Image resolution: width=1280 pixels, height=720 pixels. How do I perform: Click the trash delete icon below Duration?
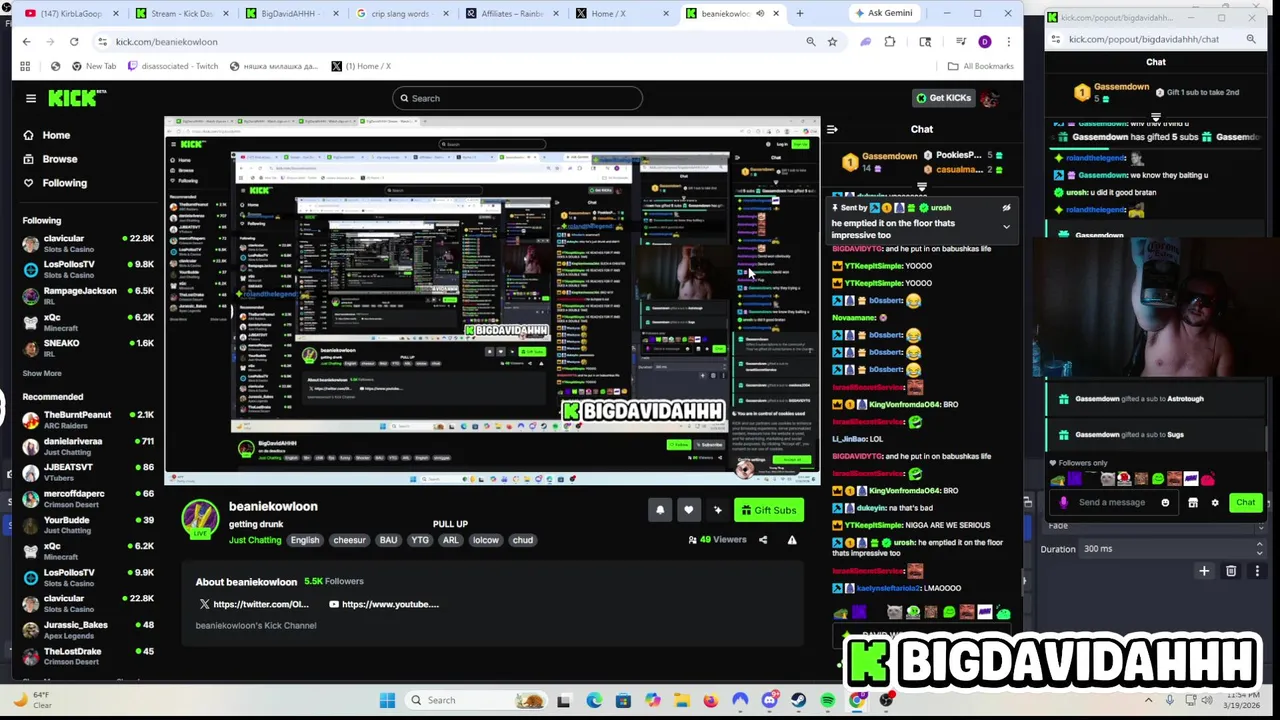click(1231, 571)
